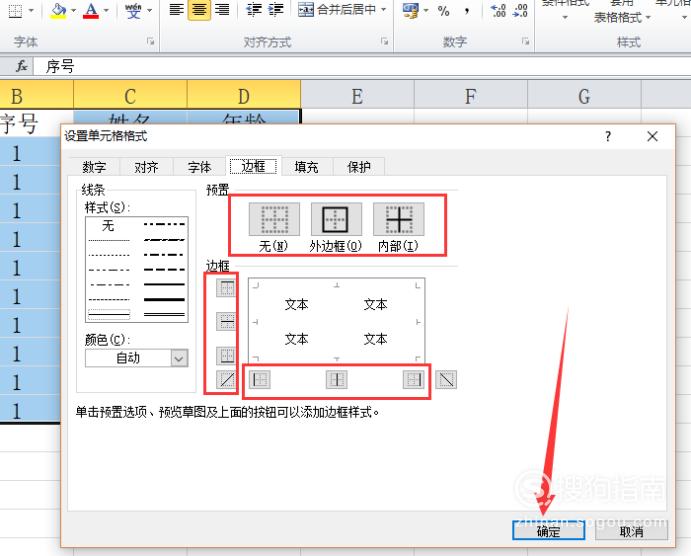Open accounting format dropdown arrow
Viewport: 691px width, 556px height.
click(426, 10)
